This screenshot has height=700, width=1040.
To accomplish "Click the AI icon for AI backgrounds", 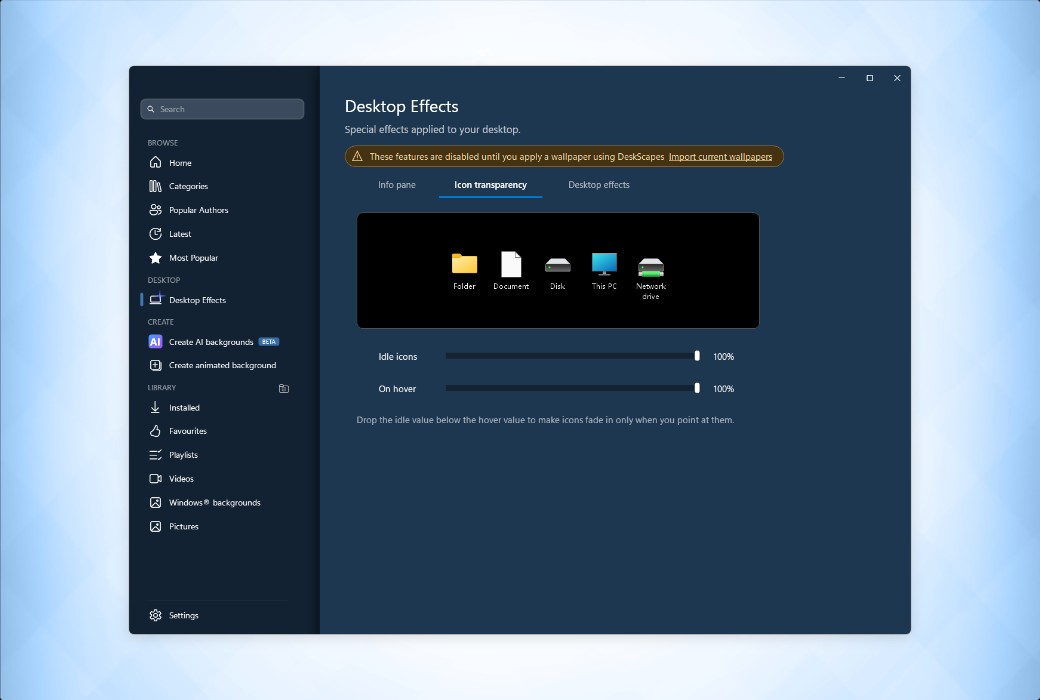I will coord(155,342).
